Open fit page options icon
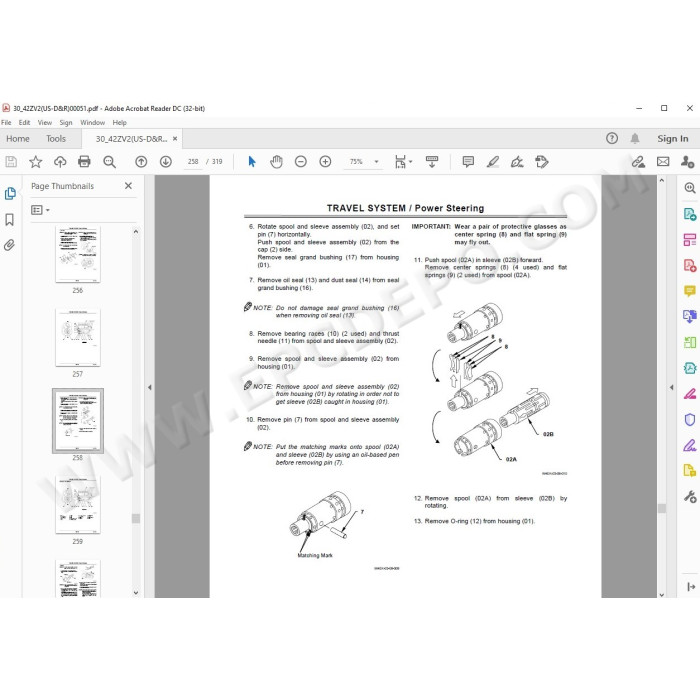Image resolution: width=700 pixels, height=700 pixels. click(x=400, y=162)
